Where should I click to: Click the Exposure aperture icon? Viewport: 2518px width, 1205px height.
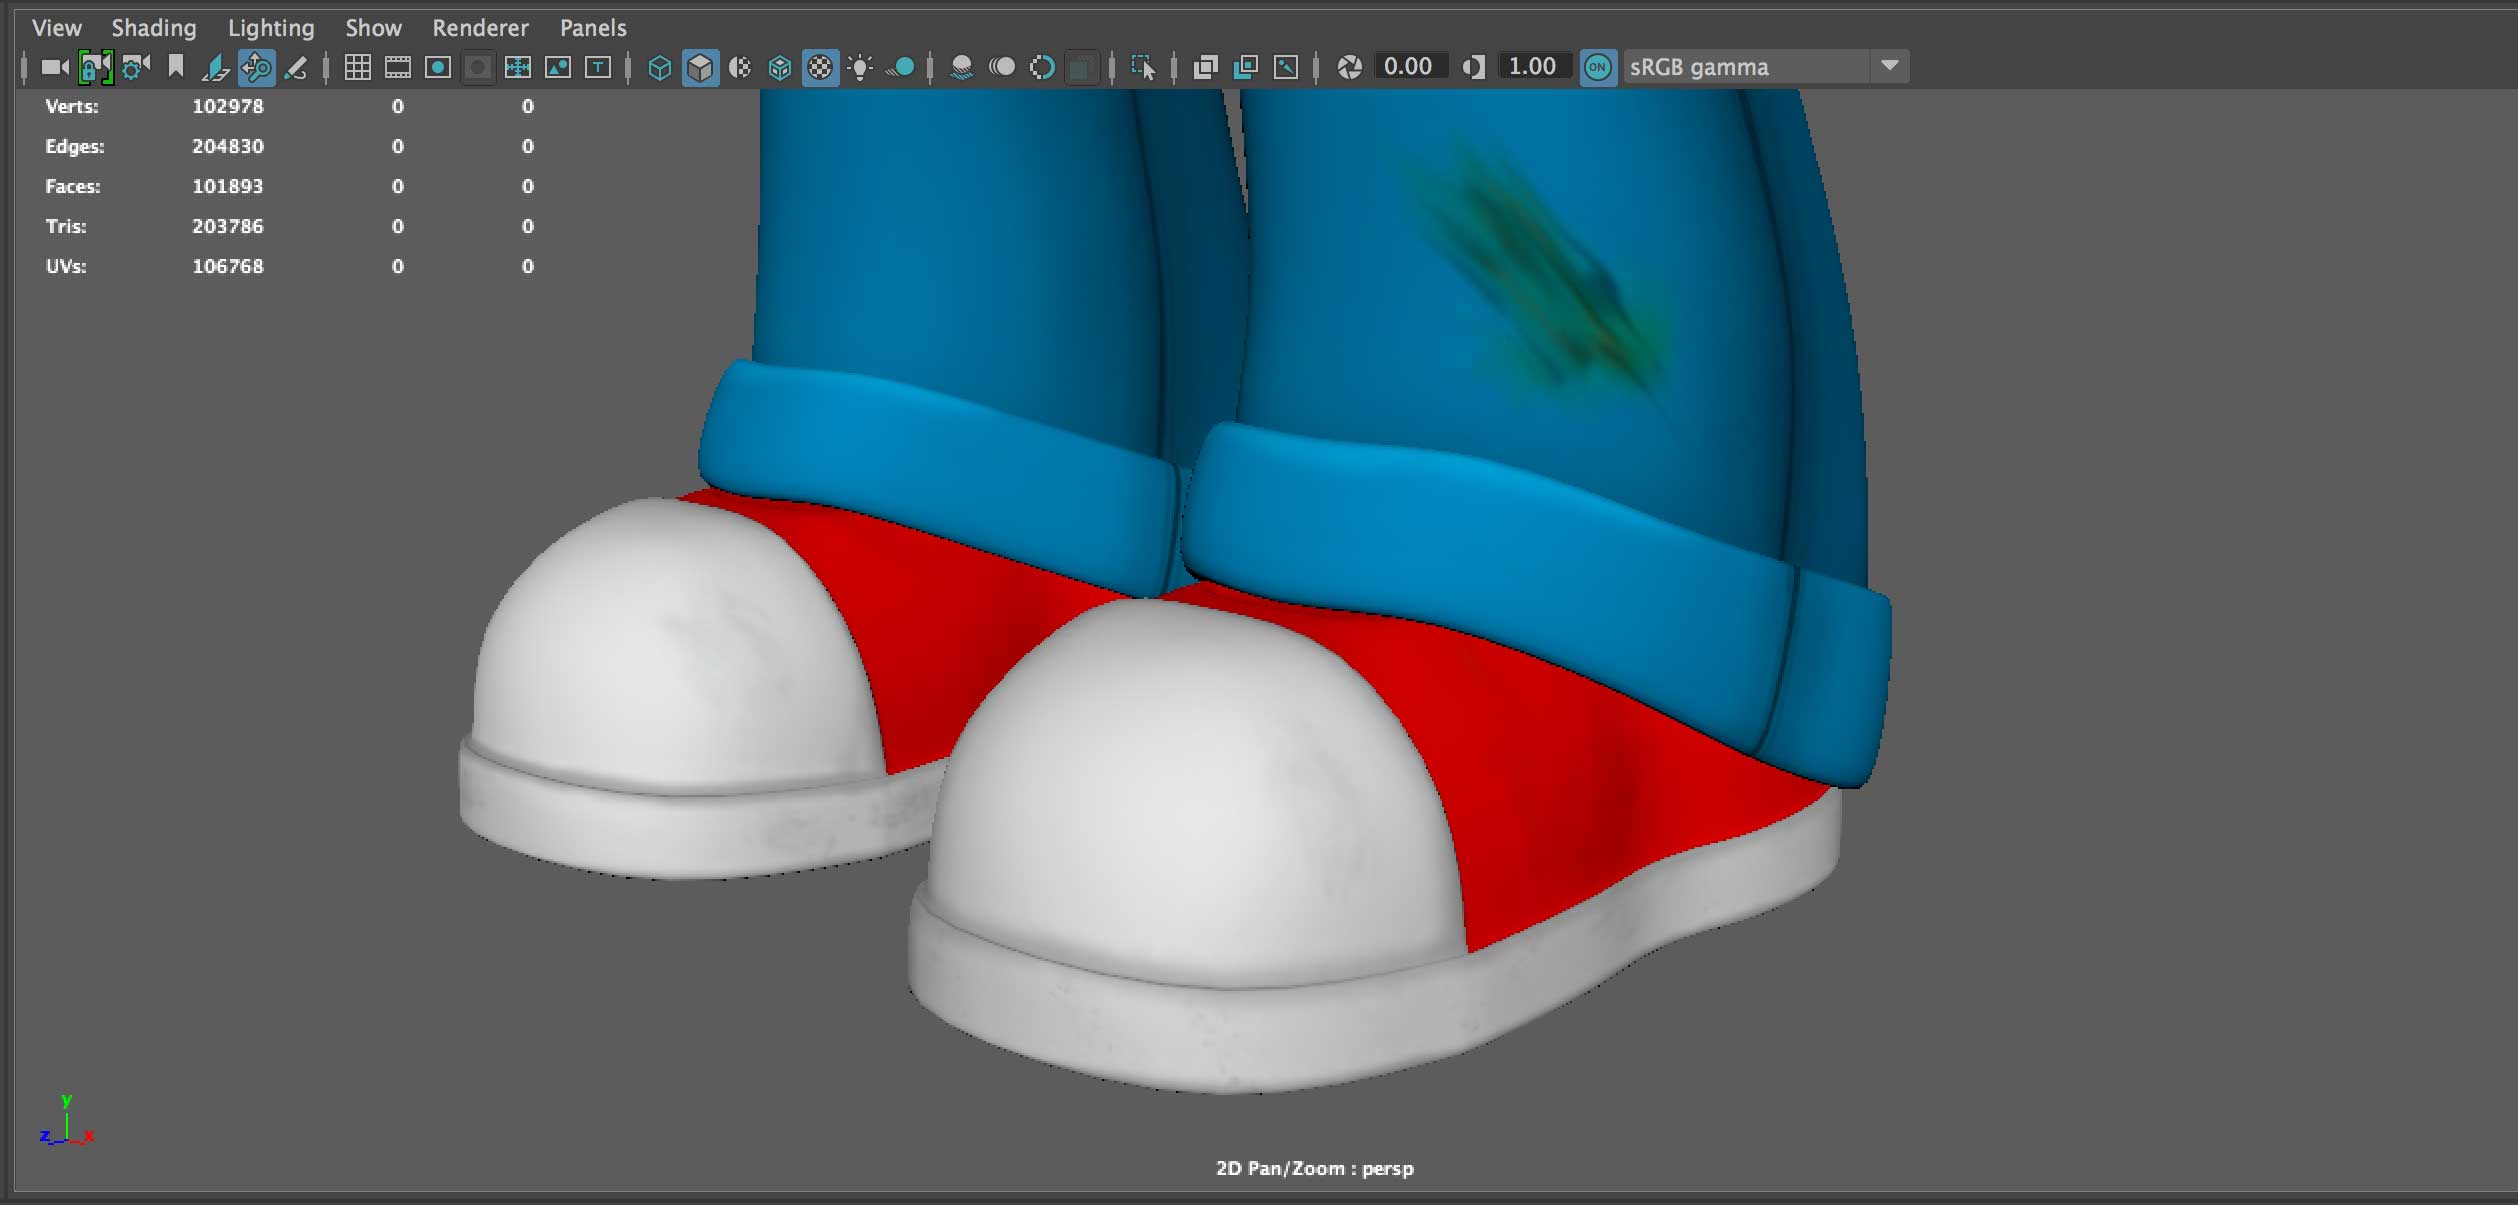coord(1349,67)
